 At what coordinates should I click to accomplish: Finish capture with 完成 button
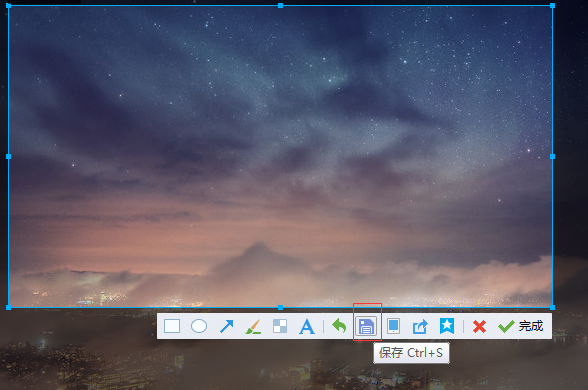coord(520,326)
